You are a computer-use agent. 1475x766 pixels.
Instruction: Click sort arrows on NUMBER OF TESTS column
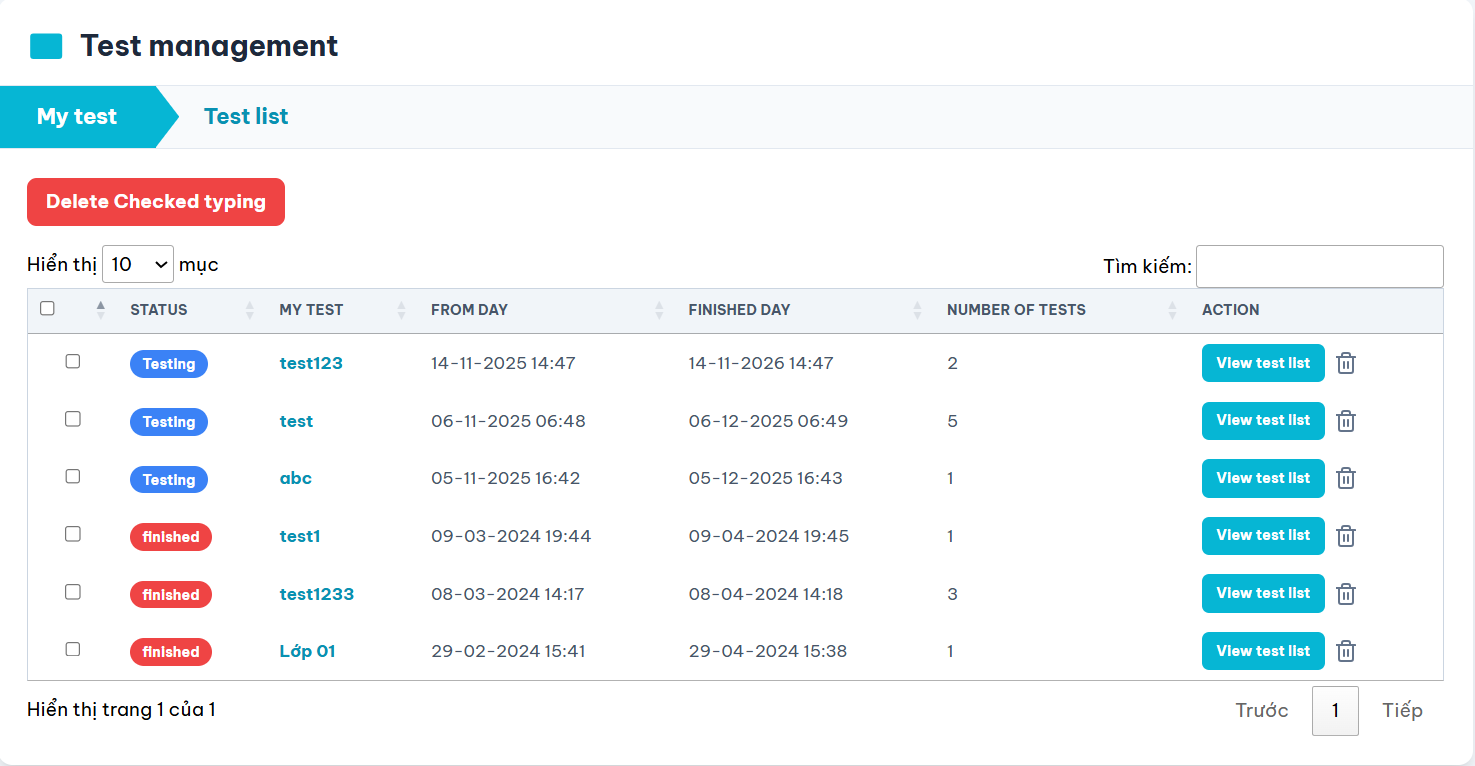click(1171, 310)
